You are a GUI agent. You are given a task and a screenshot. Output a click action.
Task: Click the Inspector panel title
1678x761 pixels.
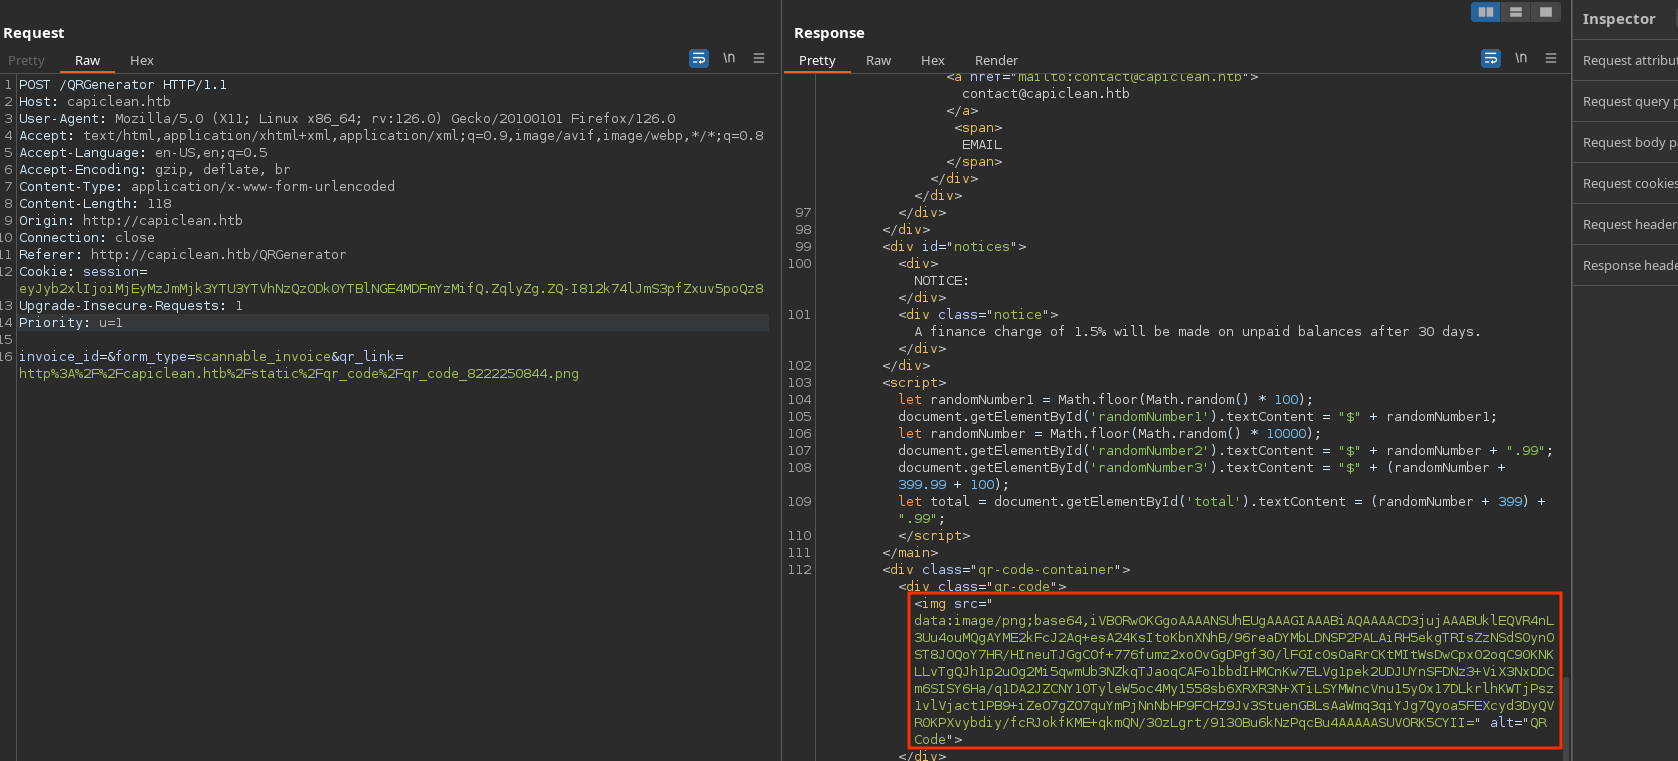tap(1619, 19)
